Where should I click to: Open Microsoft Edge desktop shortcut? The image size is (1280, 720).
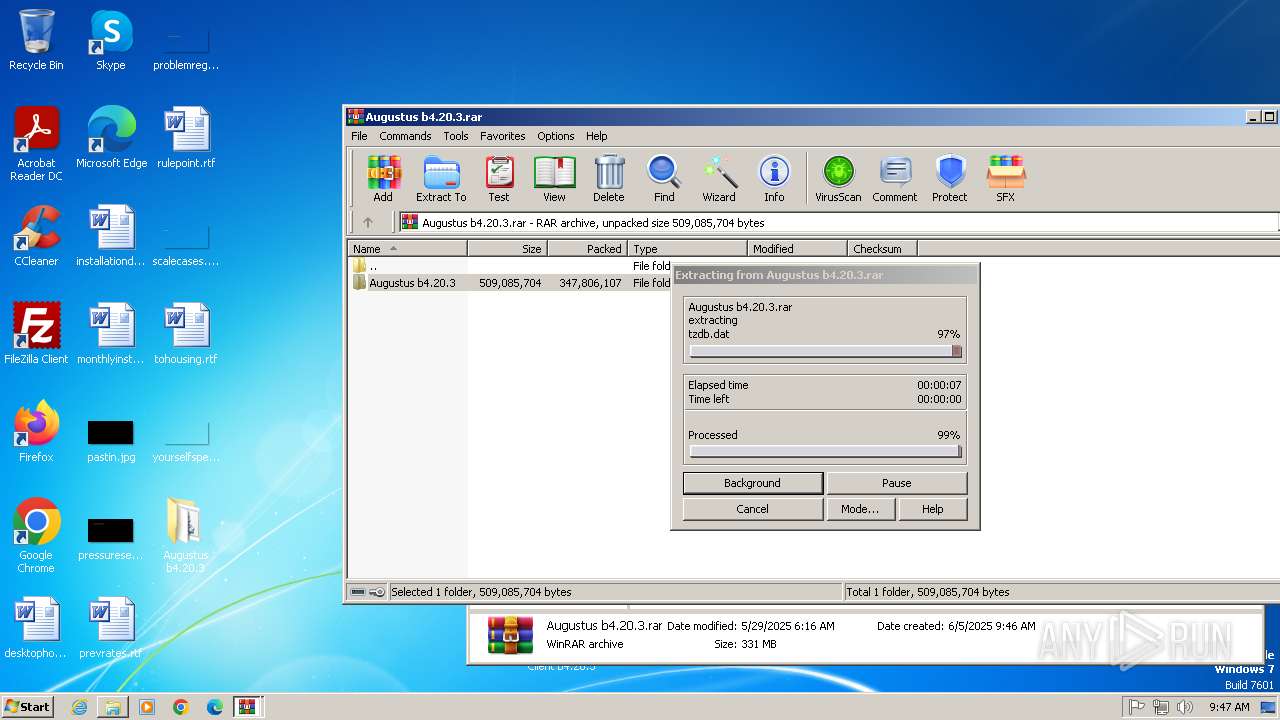(111, 138)
